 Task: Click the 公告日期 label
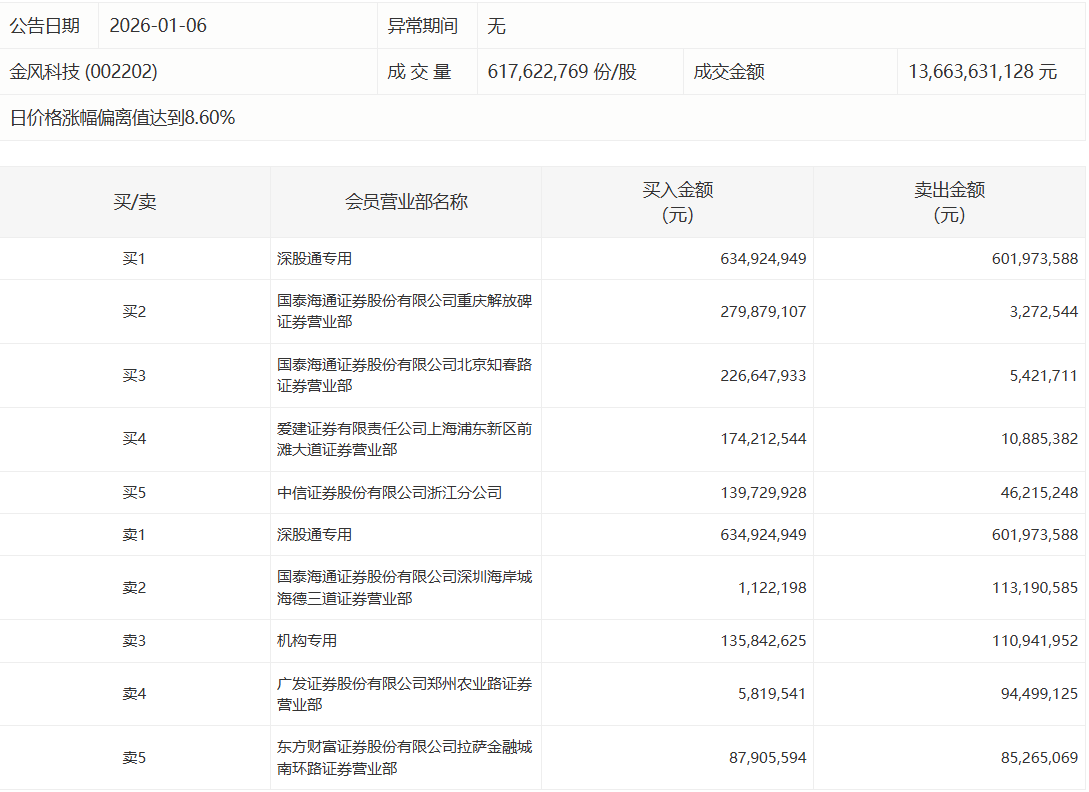(x=44, y=26)
